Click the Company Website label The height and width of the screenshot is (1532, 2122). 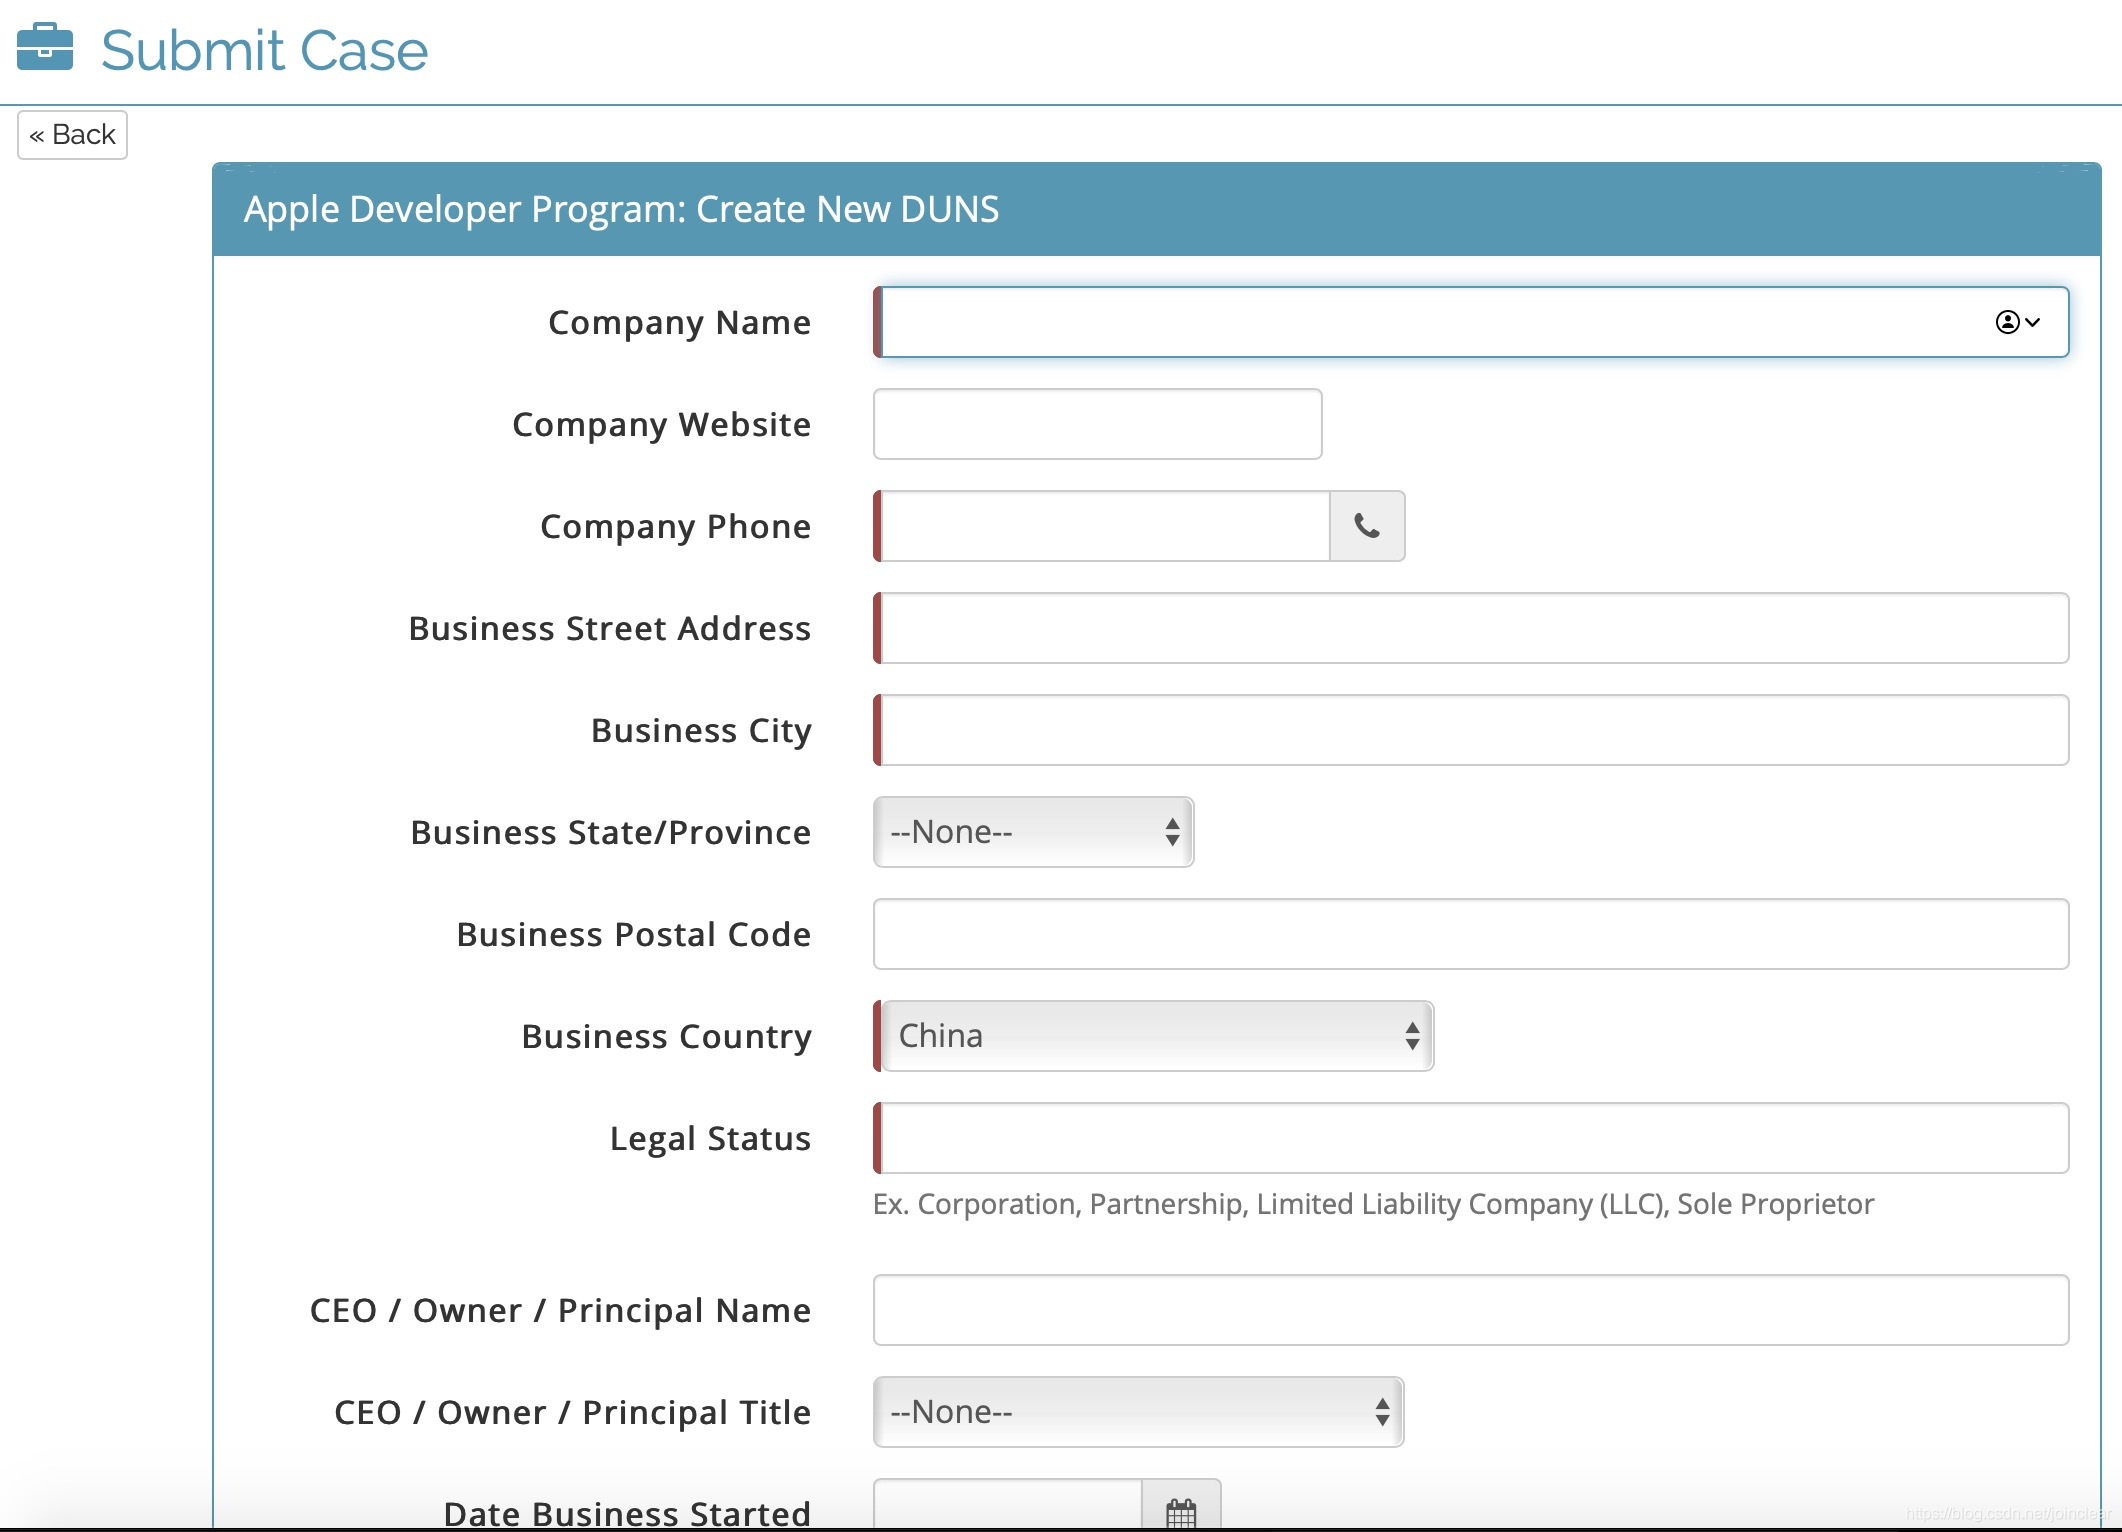(662, 425)
